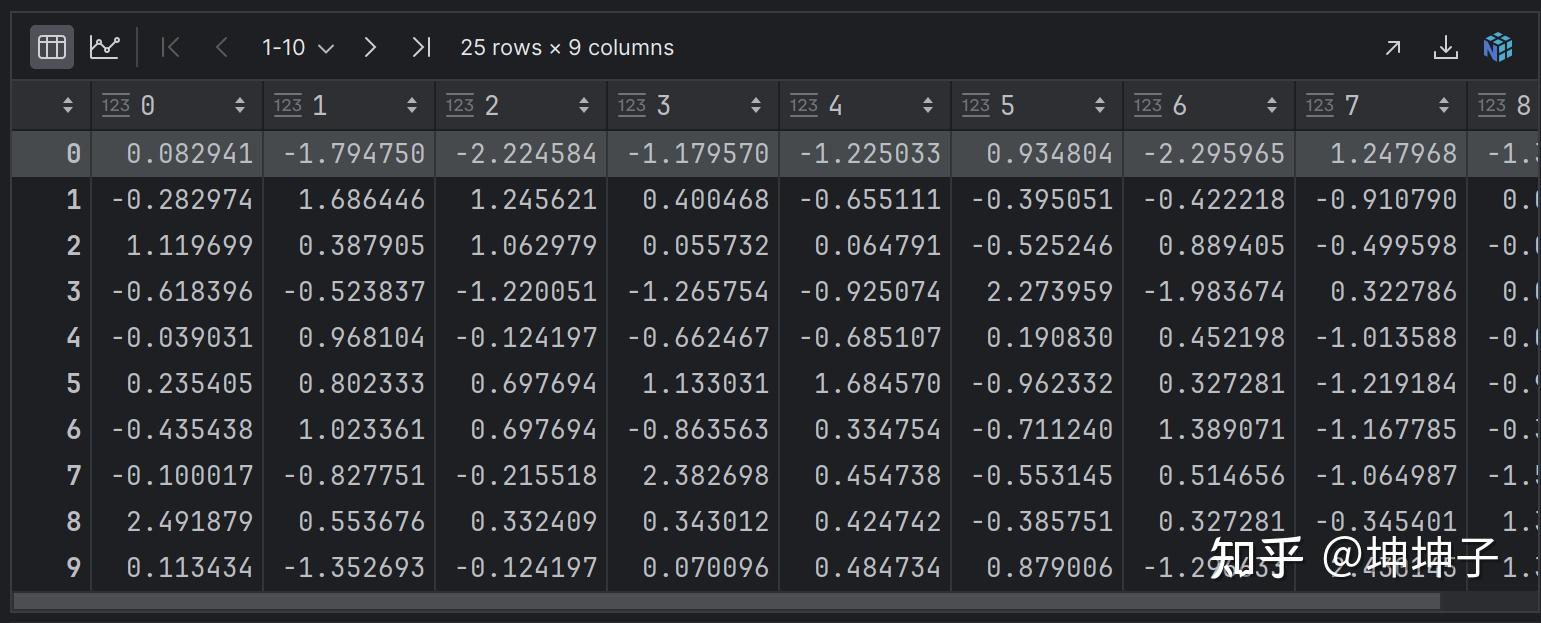Go to previous page of rows
This screenshot has height=623, width=1541.
point(222,47)
